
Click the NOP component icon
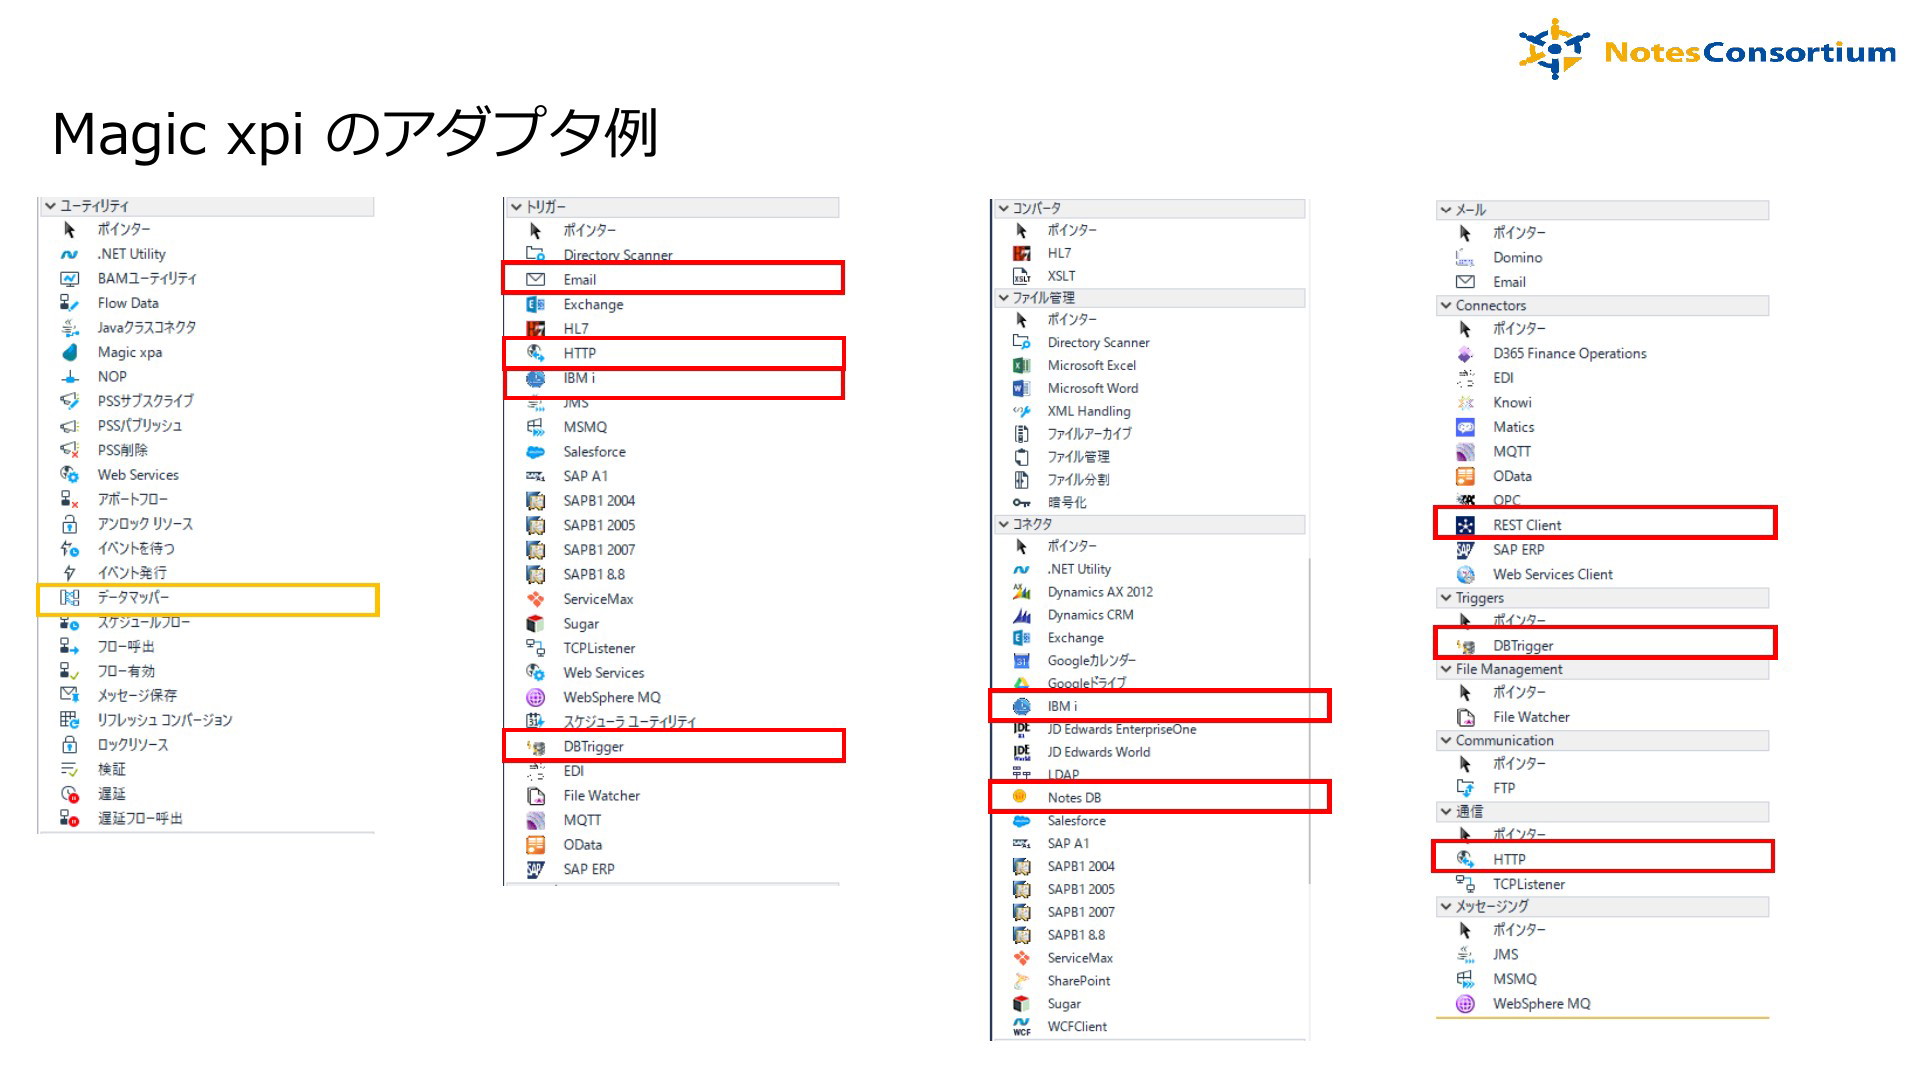69,377
